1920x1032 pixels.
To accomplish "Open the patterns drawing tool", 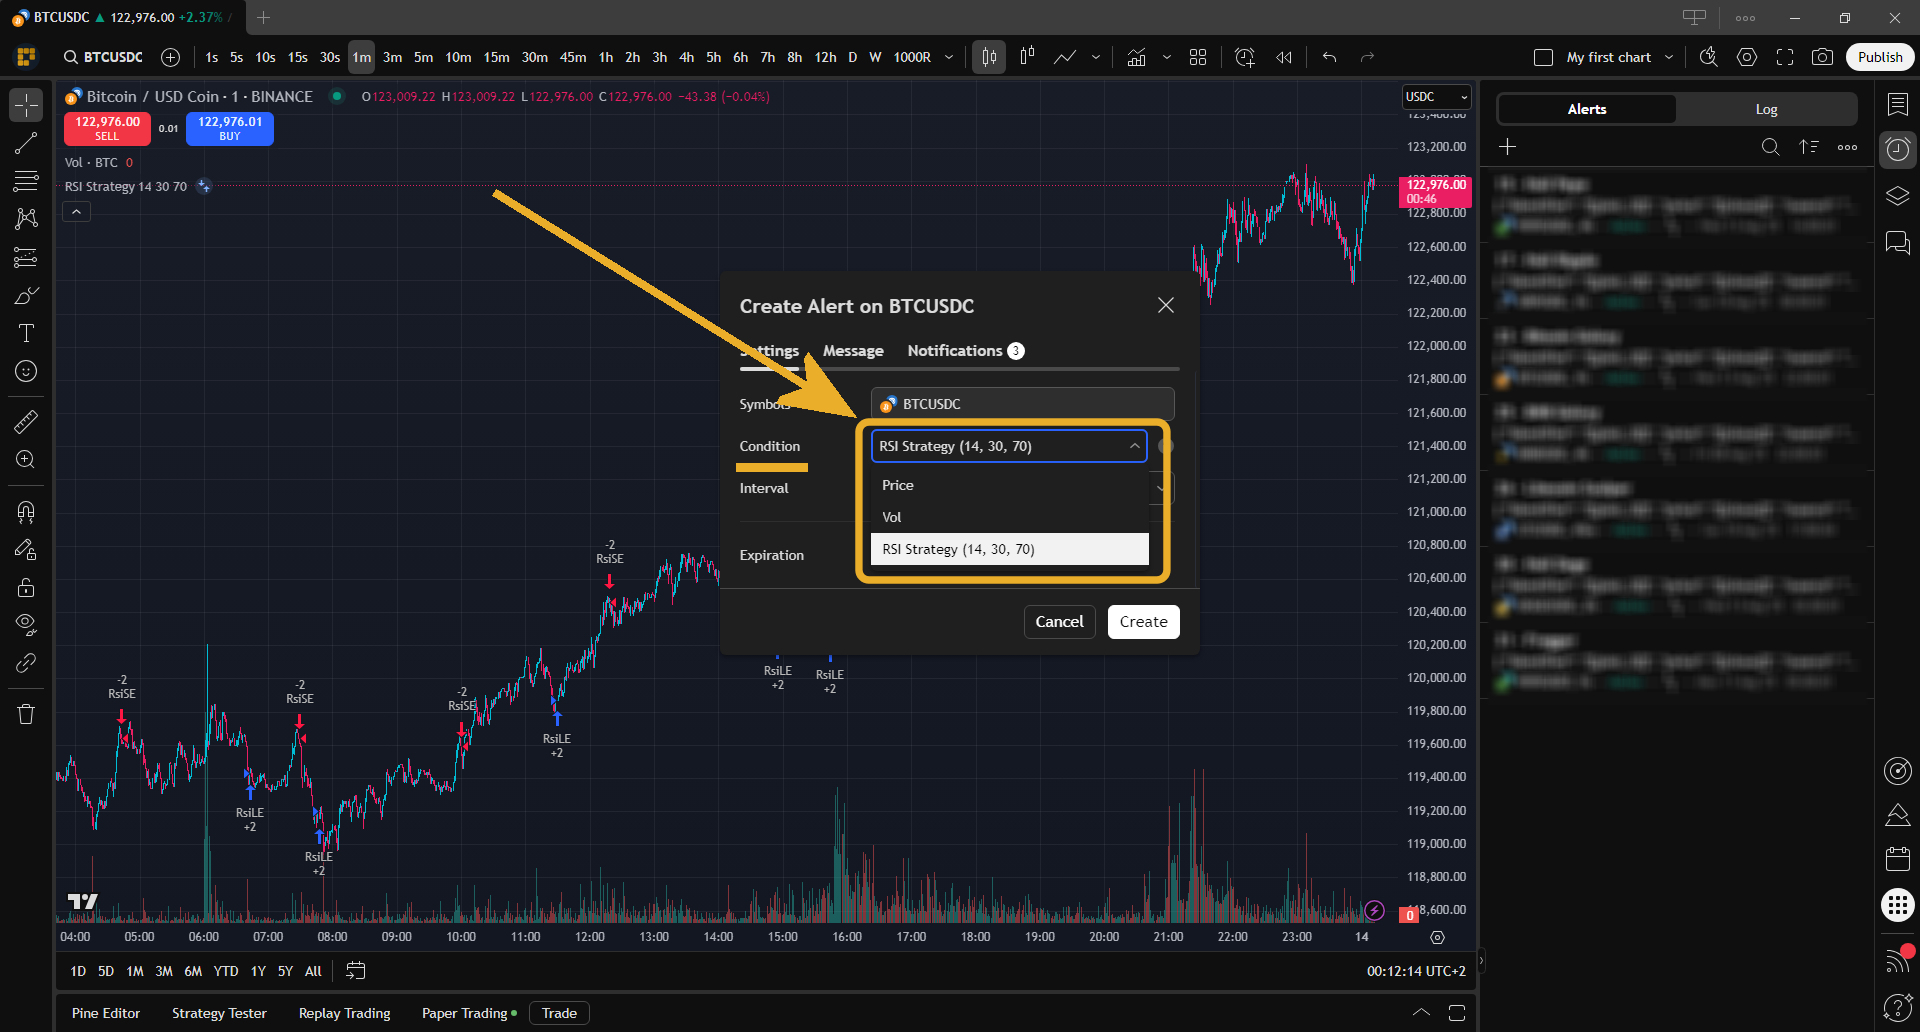I will click(x=26, y=218).
